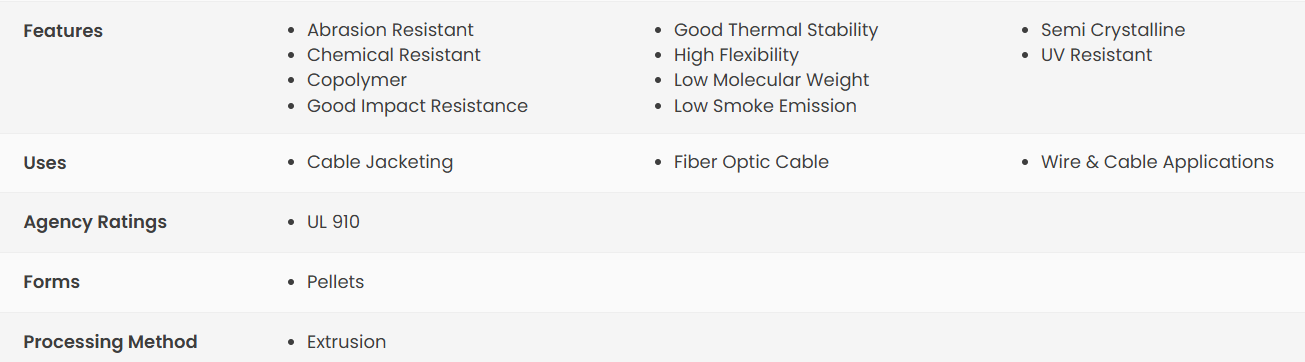
Task: Click the Forms row label
Action: 52,282
